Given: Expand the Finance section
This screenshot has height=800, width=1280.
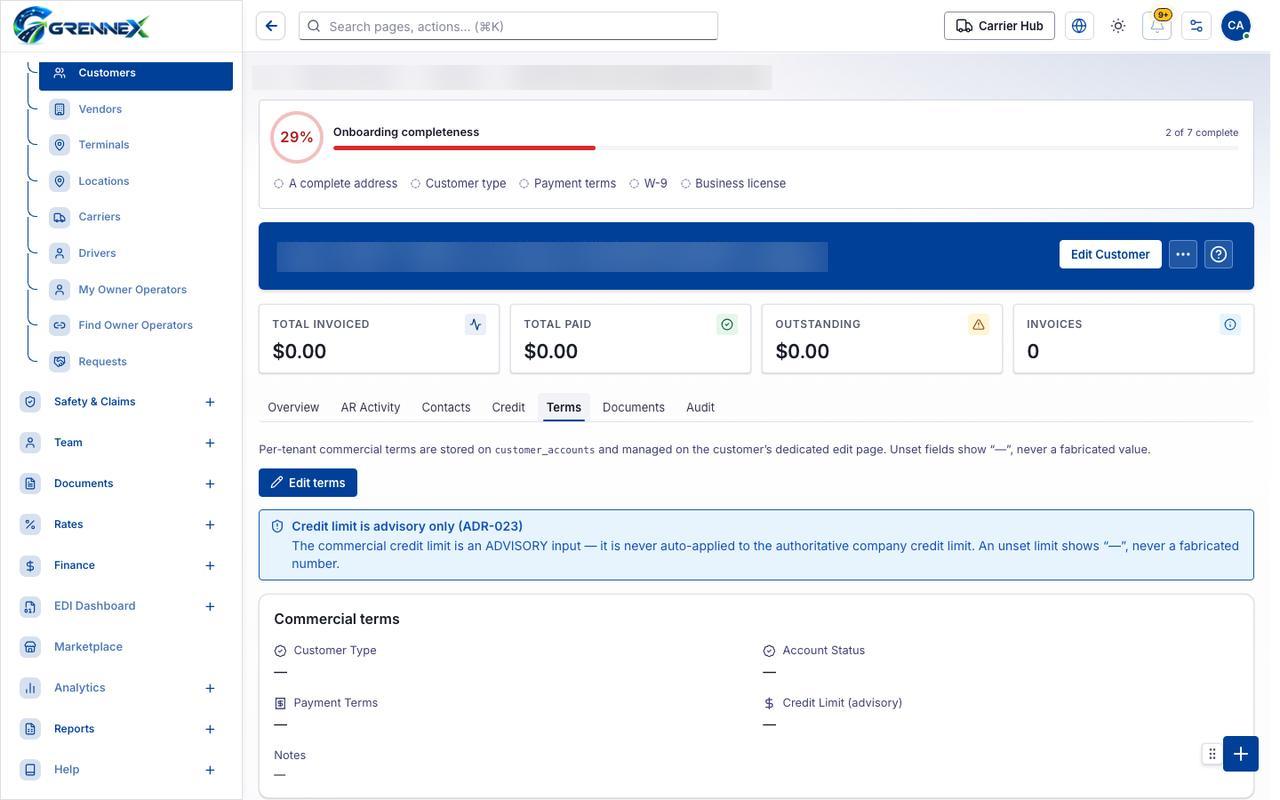Looking at the screenshot, I should click(x=210, y=566).
